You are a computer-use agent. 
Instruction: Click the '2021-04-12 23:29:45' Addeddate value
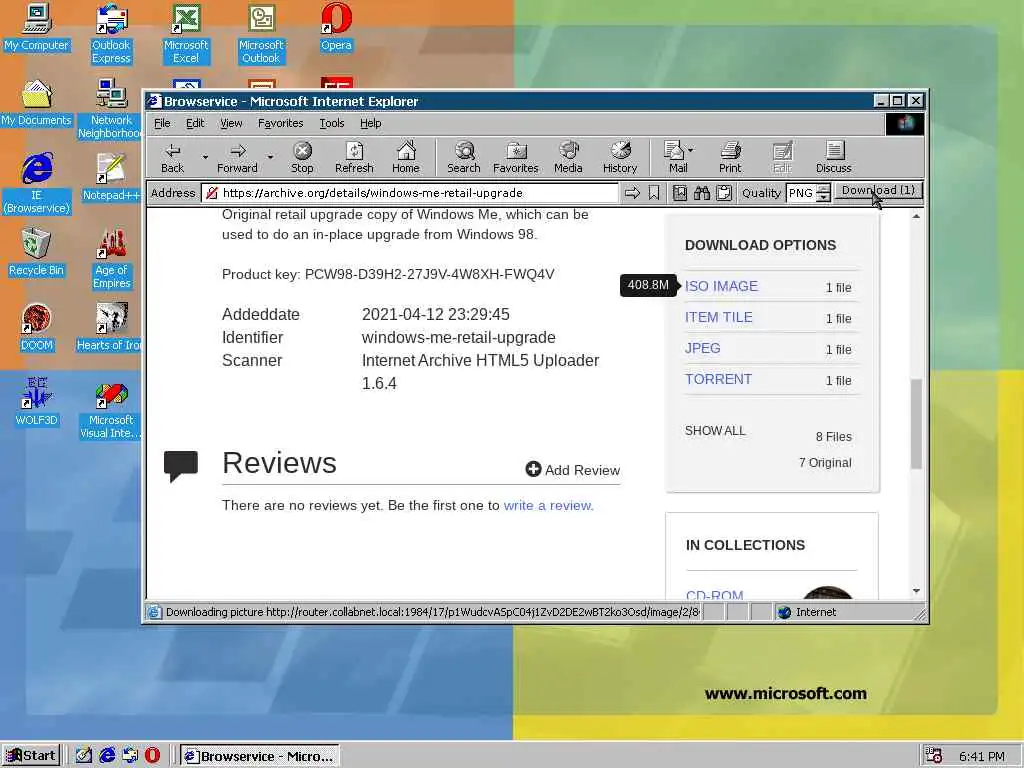pos(436,314)
